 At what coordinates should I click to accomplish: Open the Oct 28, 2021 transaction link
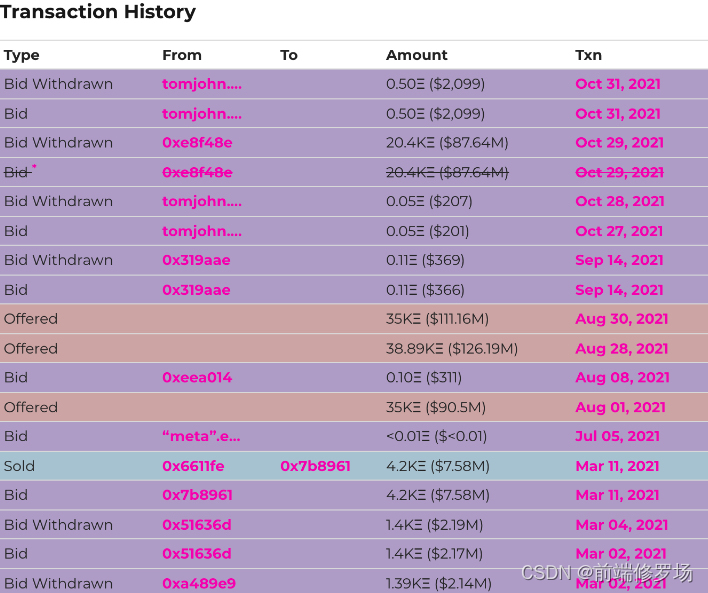coord(619,201)
